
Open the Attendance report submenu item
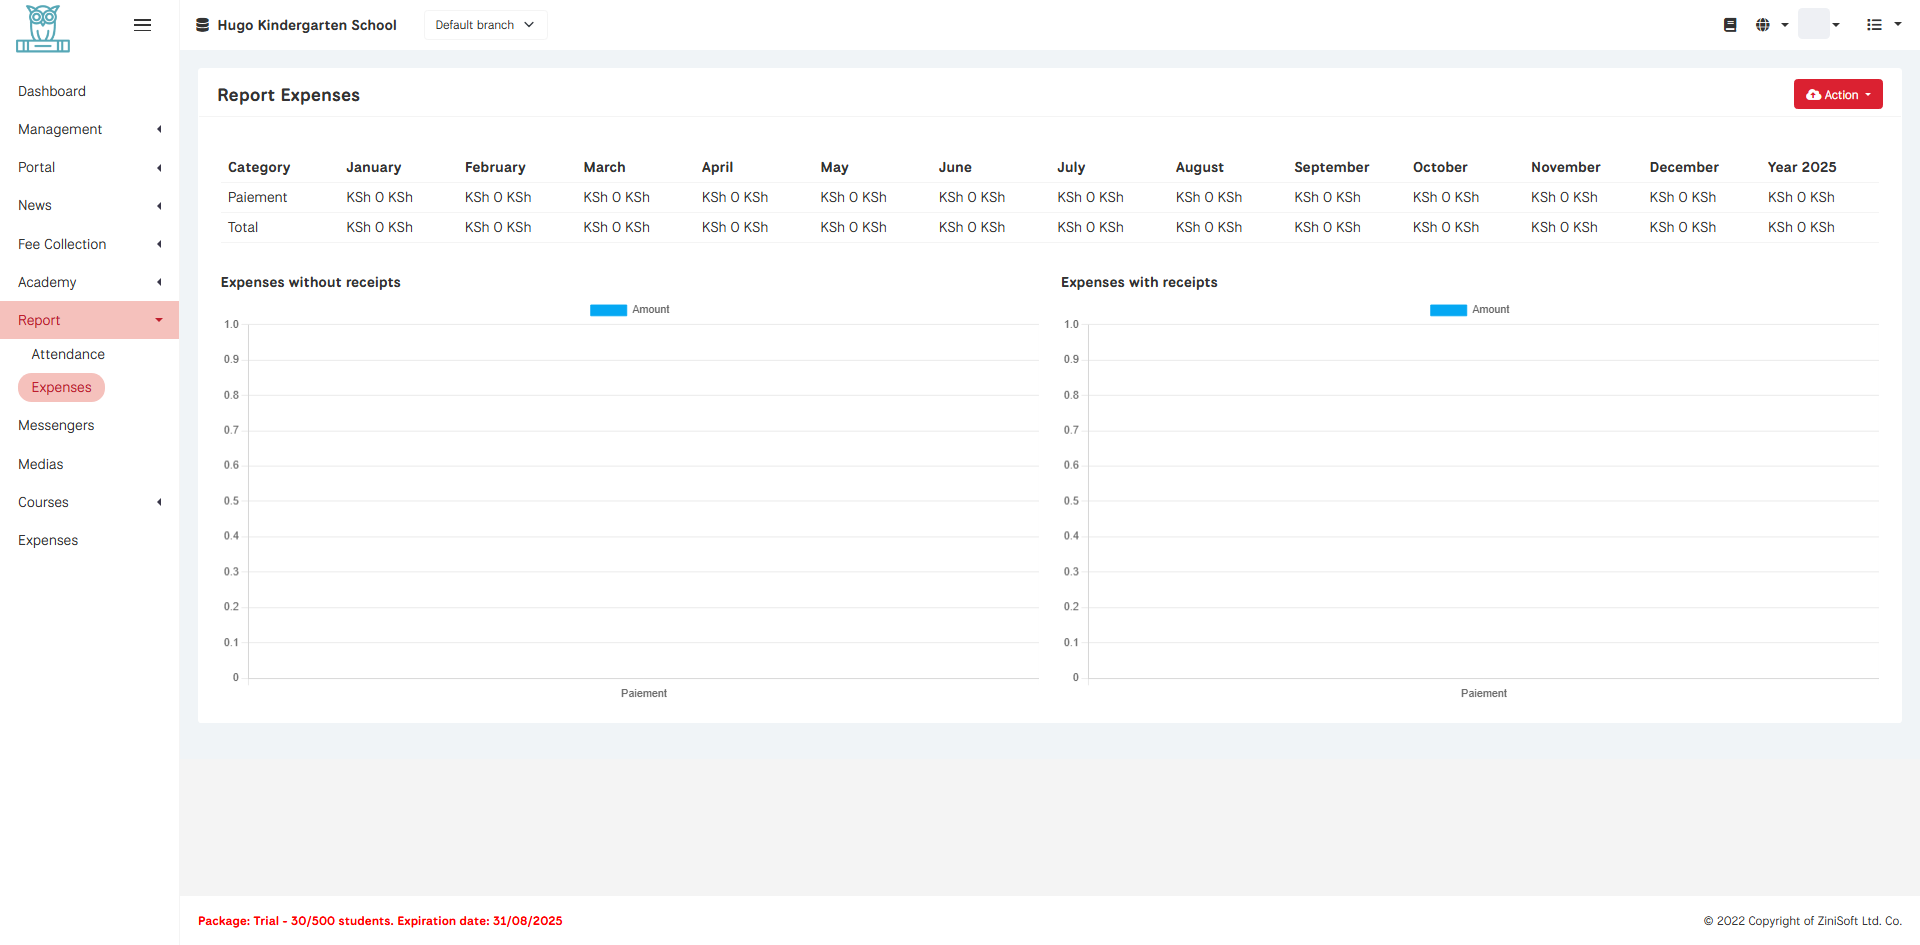click(68, 355)
